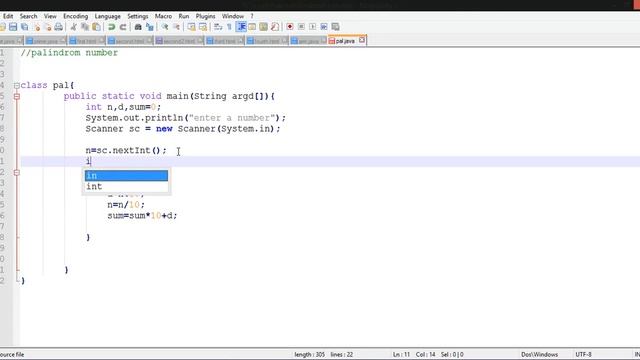The image size is (640, 360).
Task: Click the n=sc.nextInt(); line
Action: [x=126, y=151]
